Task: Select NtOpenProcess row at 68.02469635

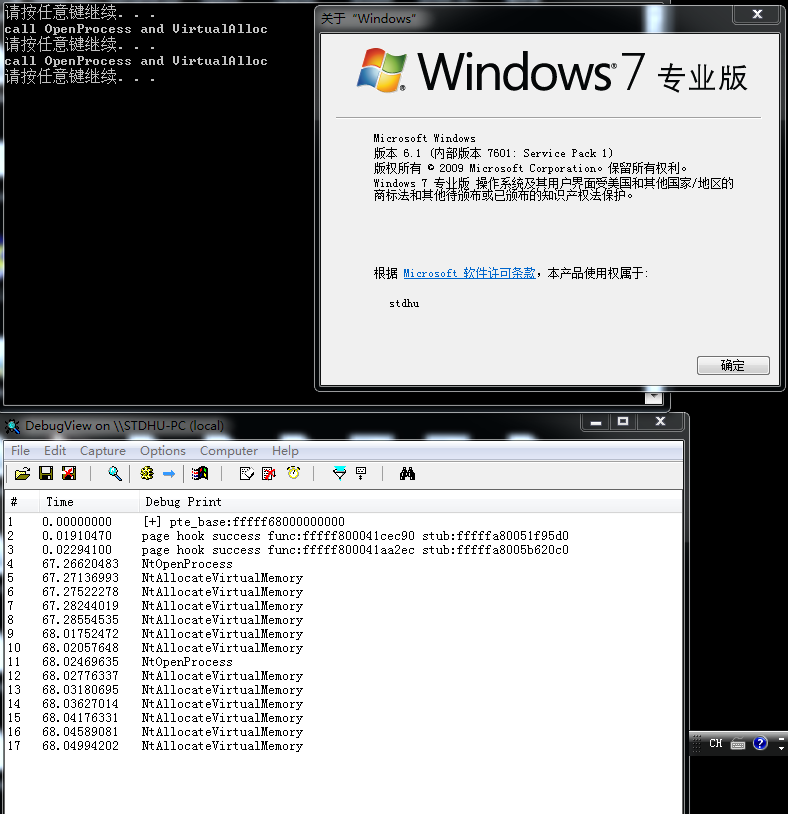Action: [343, 662]
